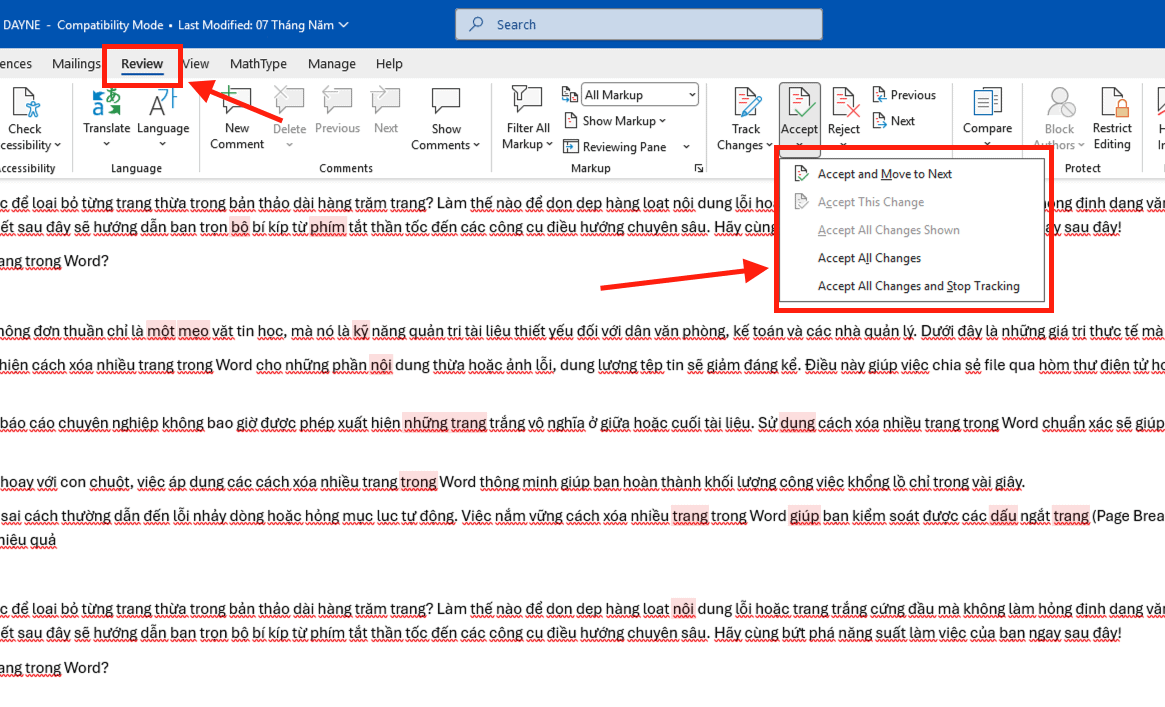Viewport: 1165px width, 707px height.
Task: Toggle the Reviewing Pane
Action: click(x=626, y=147)
